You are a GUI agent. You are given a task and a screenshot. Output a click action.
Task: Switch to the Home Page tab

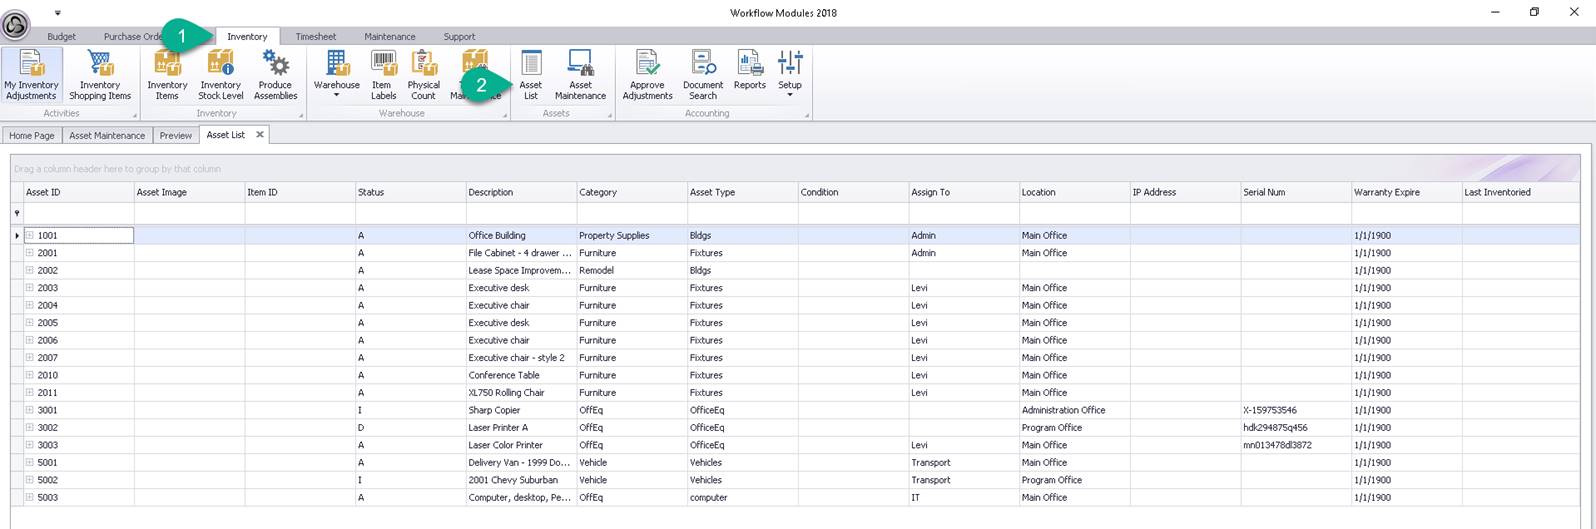pos(32,135)
